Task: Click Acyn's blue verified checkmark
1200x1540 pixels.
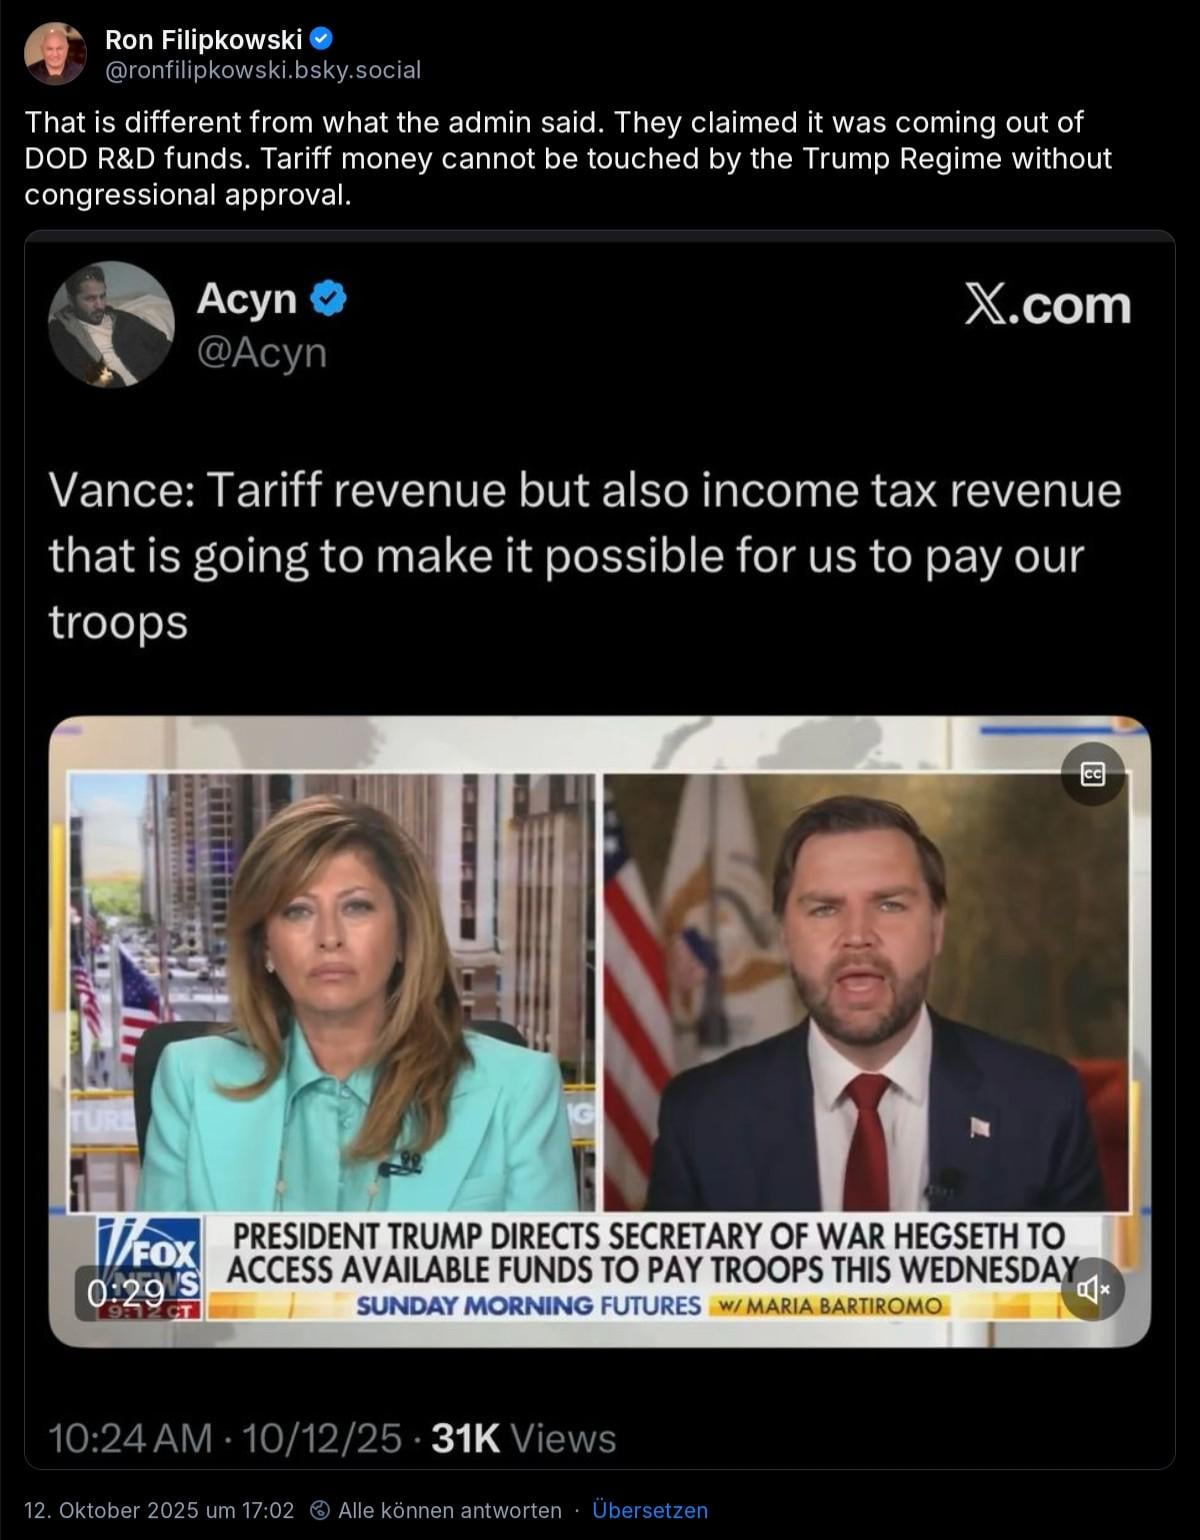Action: tap(328, 299)
